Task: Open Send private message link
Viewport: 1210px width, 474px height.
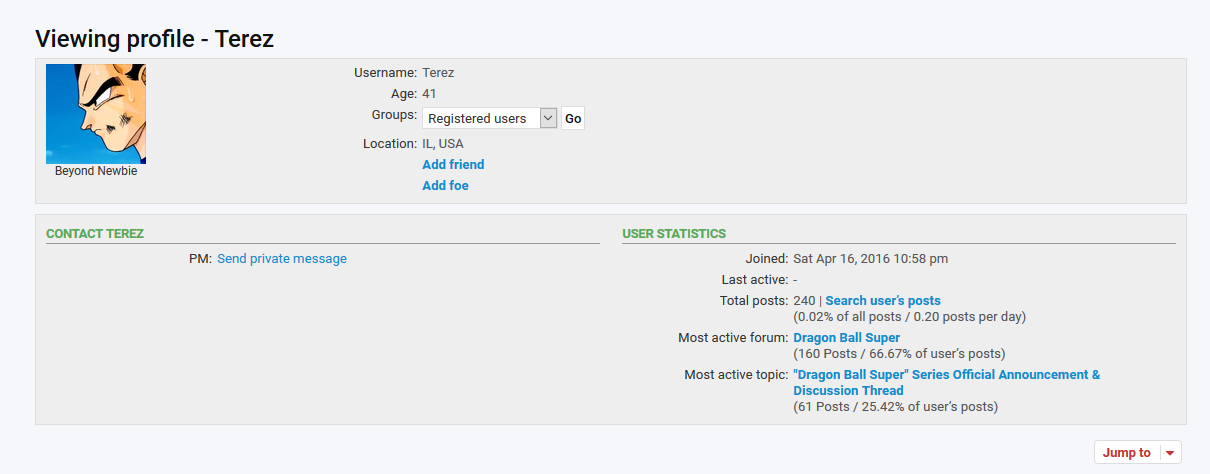Action: click(x=282, y=259)
